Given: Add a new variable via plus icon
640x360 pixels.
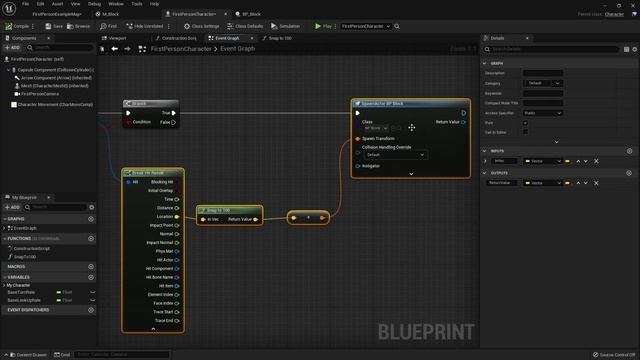Looking at the screenshot, I should pyautogui.click(x=91, y=277).
